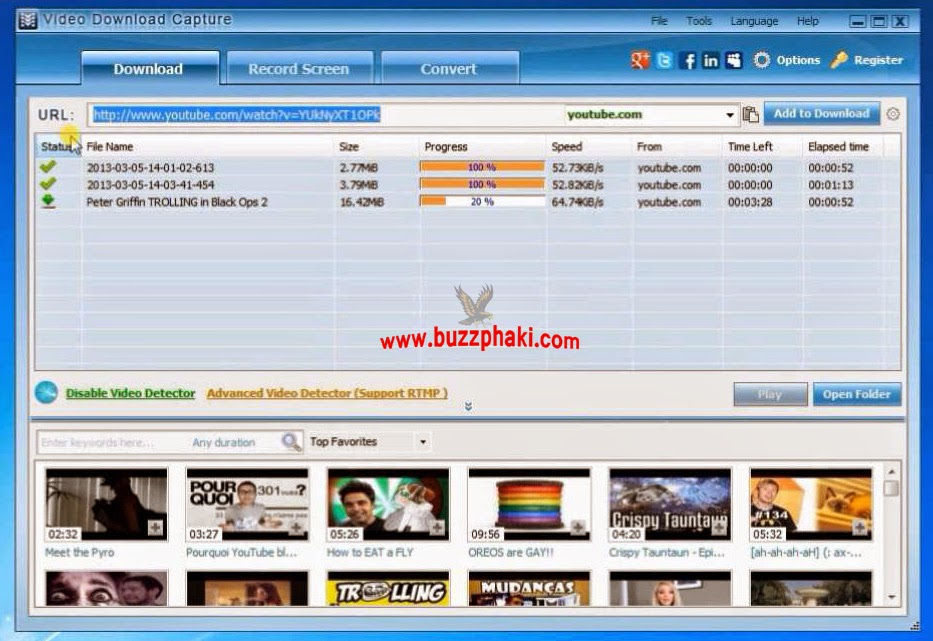This screenshot has height=641, width=933.
Task: Click the Play button
Action: pyautogui.click(x=770, y=394)
